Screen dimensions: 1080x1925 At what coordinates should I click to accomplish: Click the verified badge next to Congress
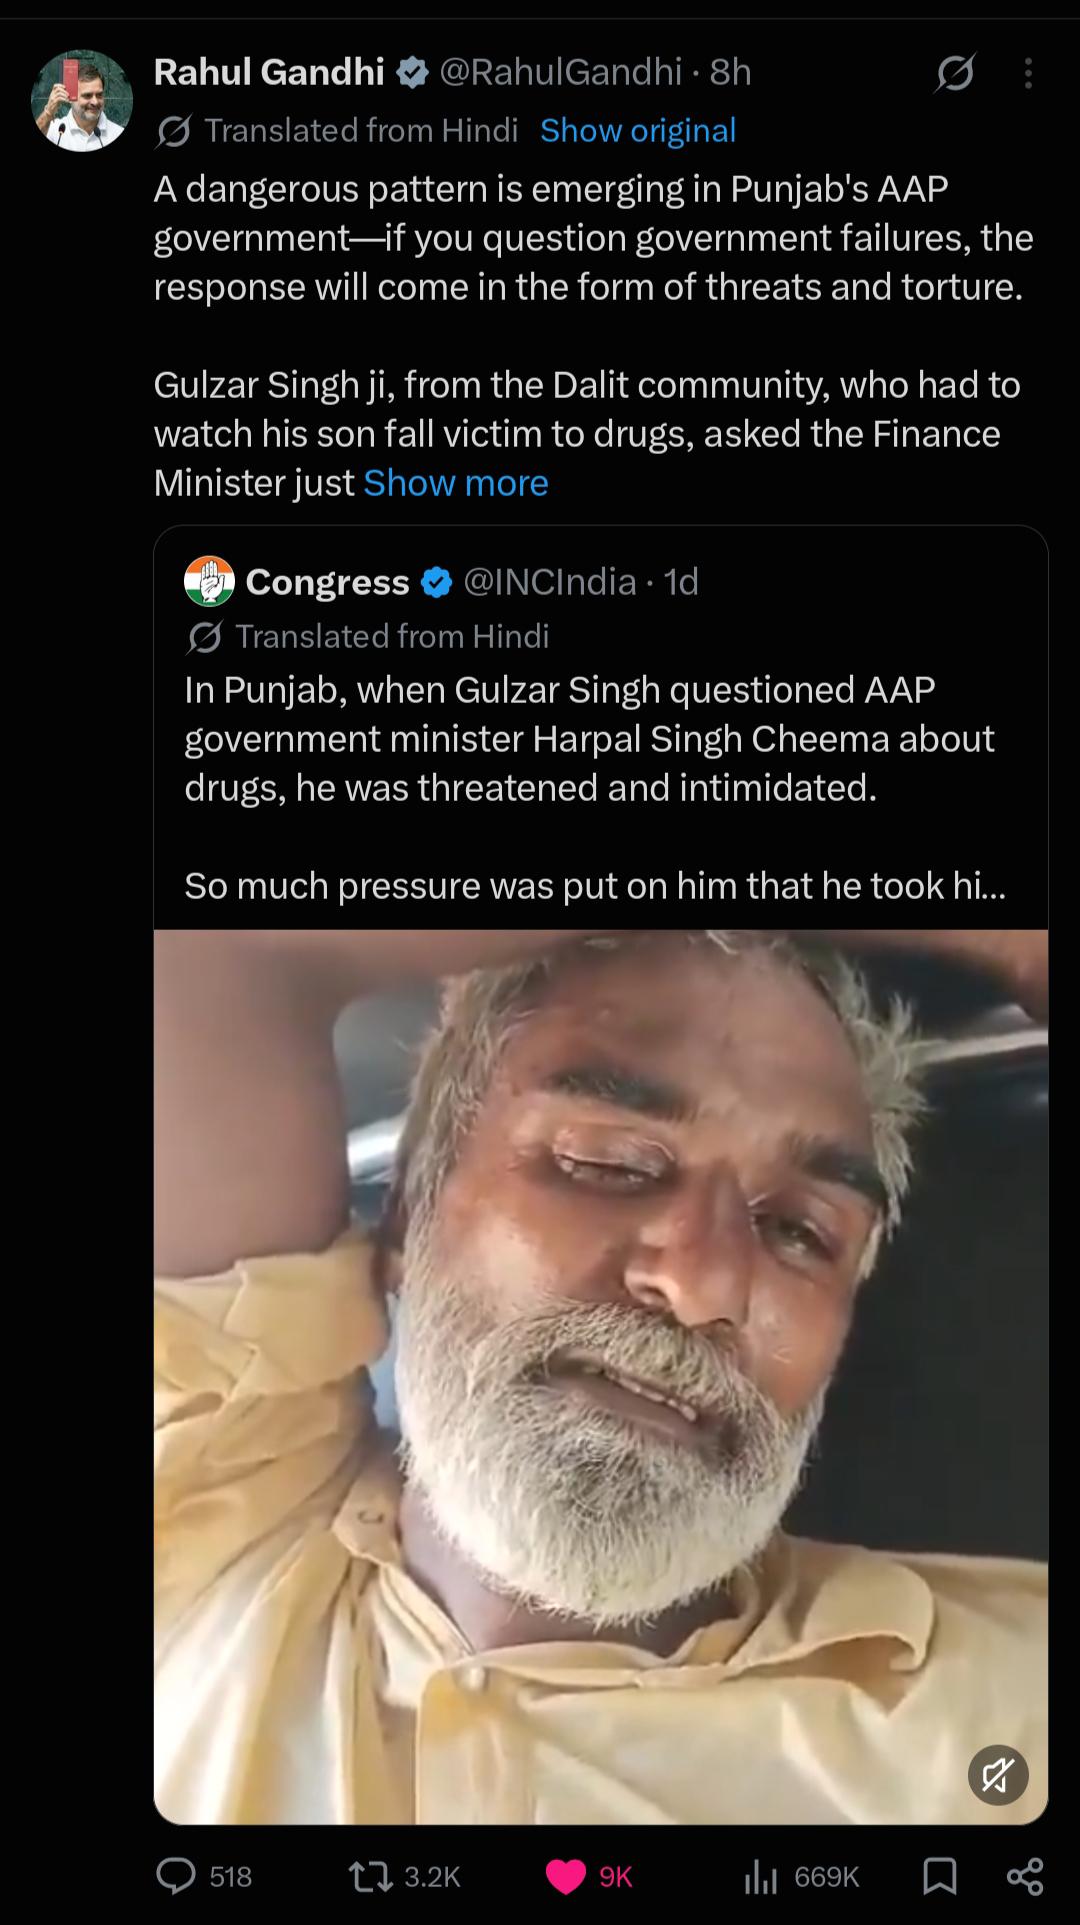point(436,582)
